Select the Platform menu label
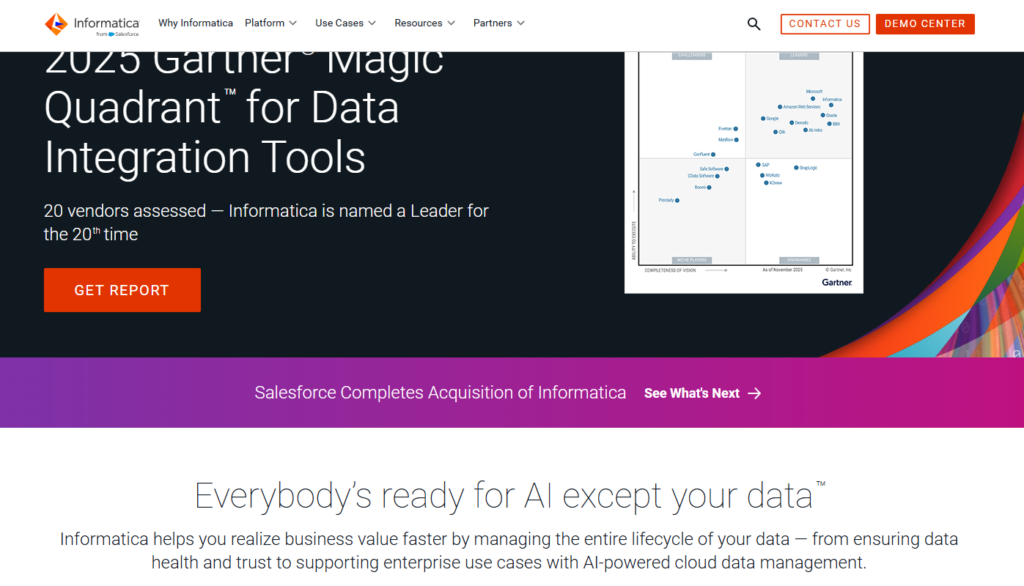 click(265, 23)
